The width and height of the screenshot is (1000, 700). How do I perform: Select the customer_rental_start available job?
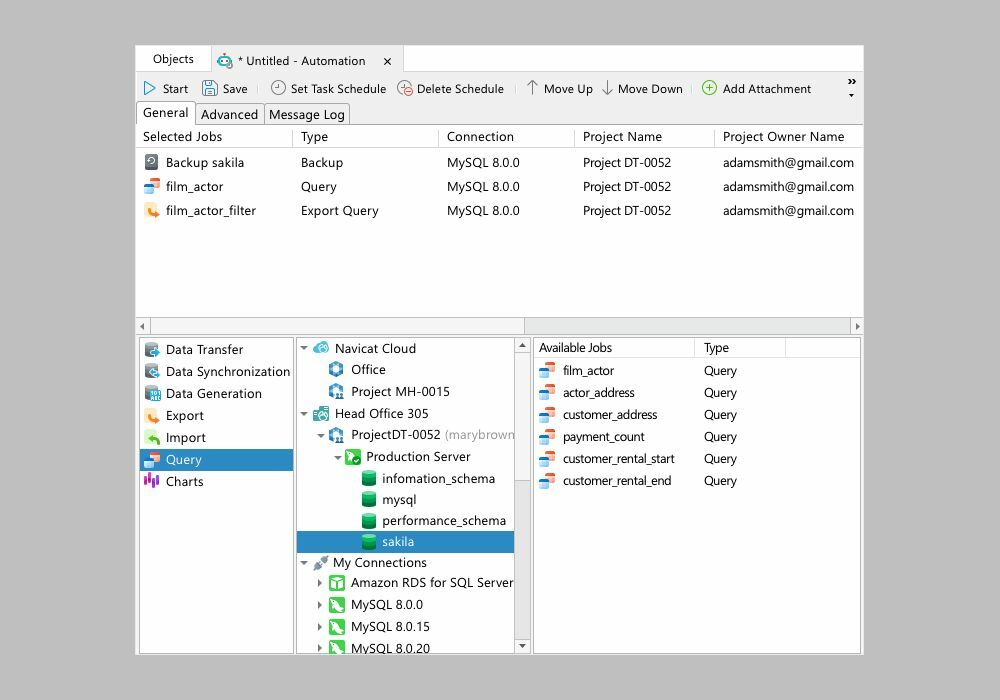point(618,458)
